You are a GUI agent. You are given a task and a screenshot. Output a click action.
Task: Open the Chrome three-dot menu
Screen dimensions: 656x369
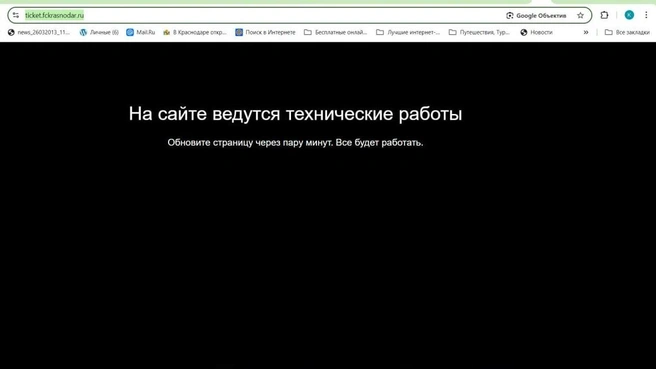(x=646, y=15)
